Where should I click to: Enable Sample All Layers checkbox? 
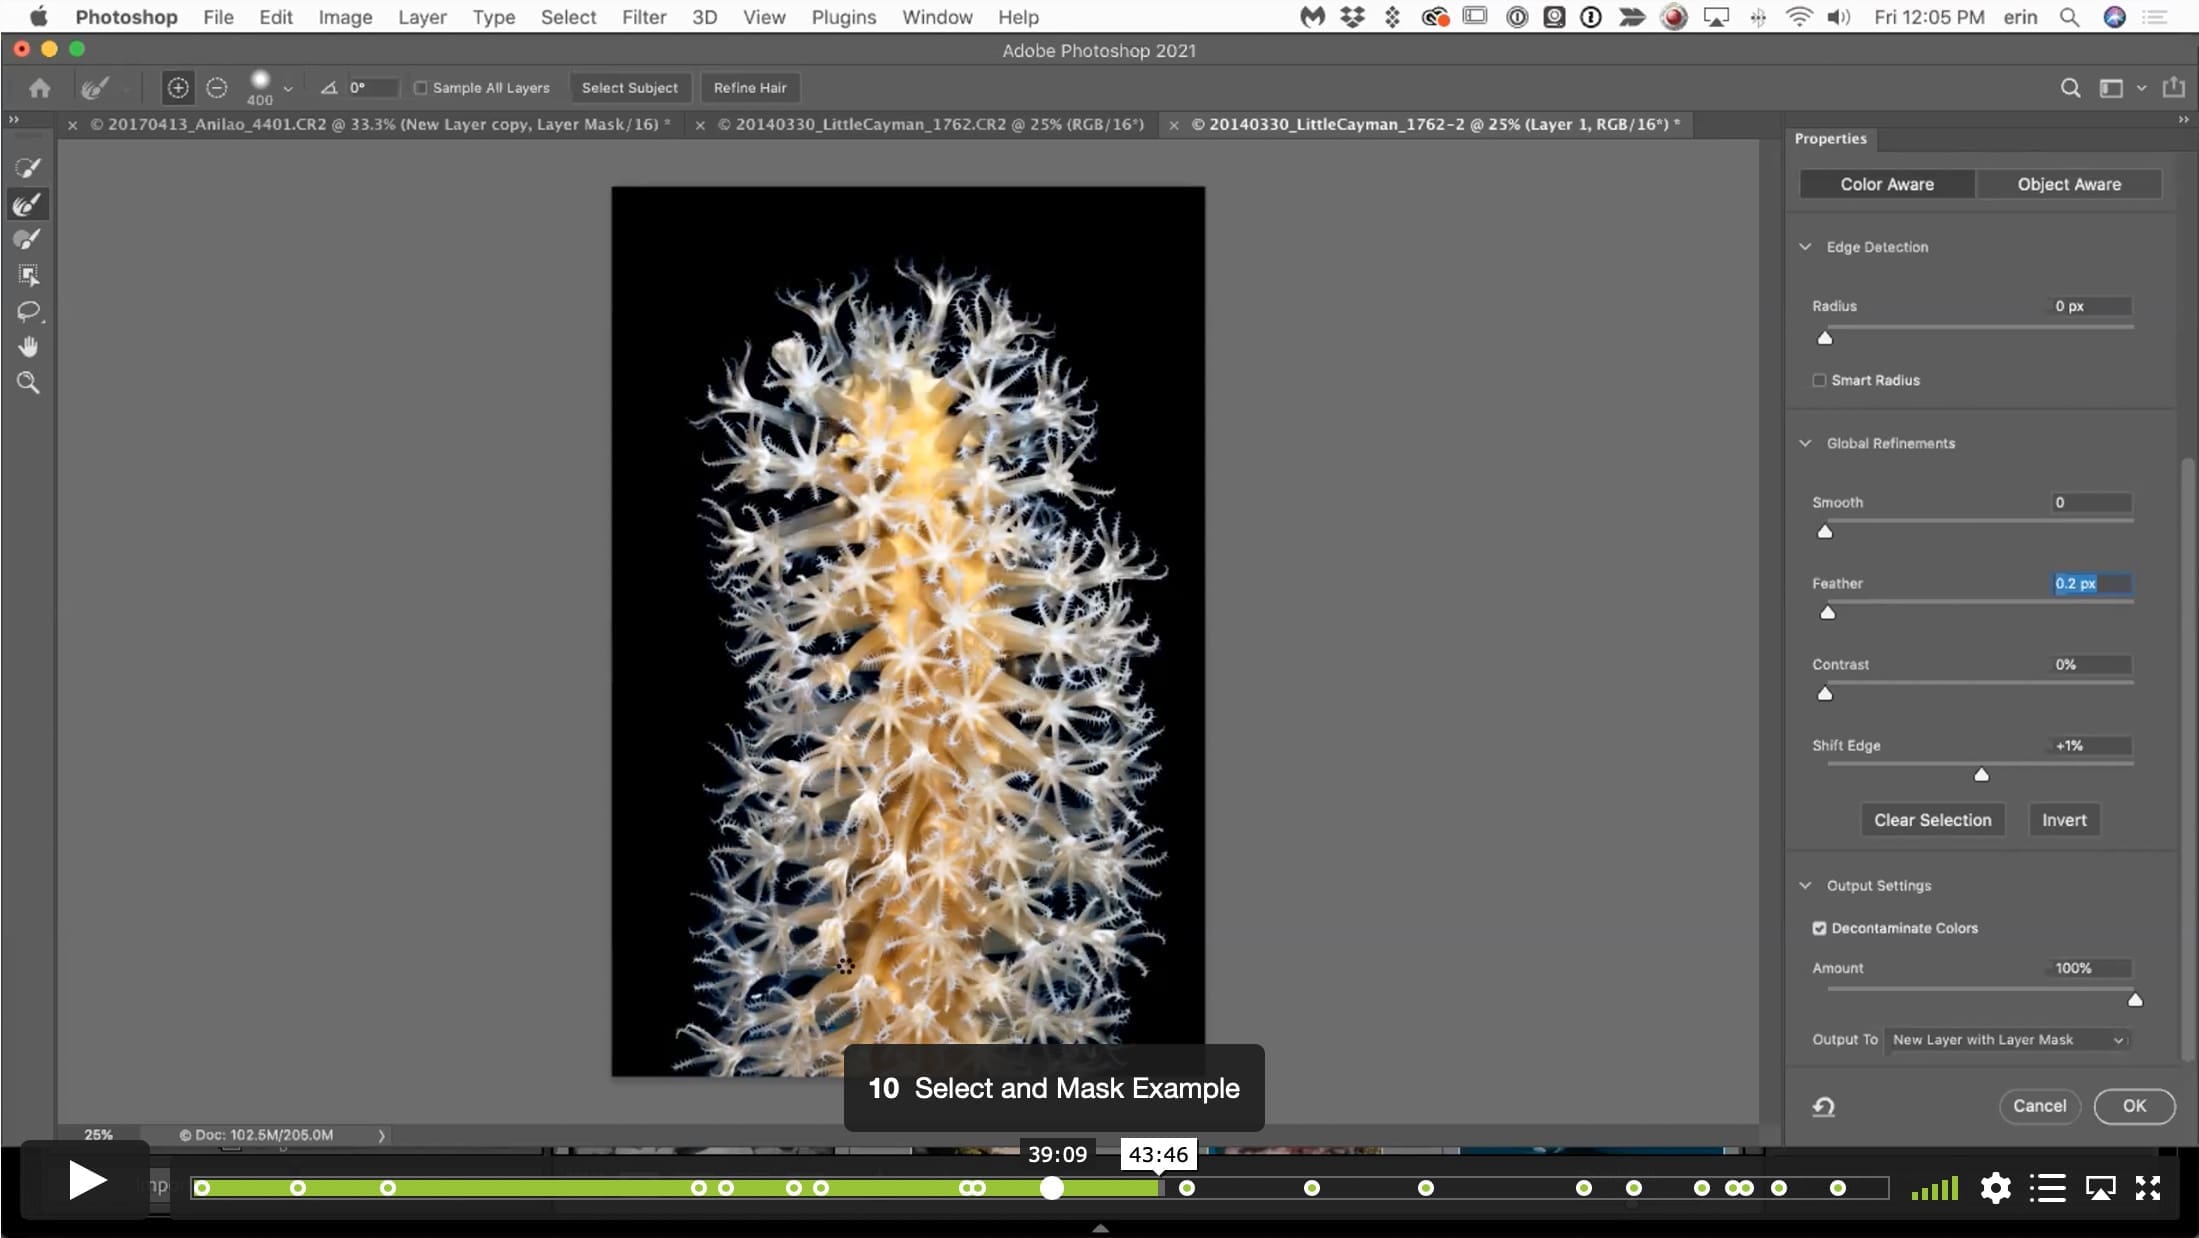[421, 88]
